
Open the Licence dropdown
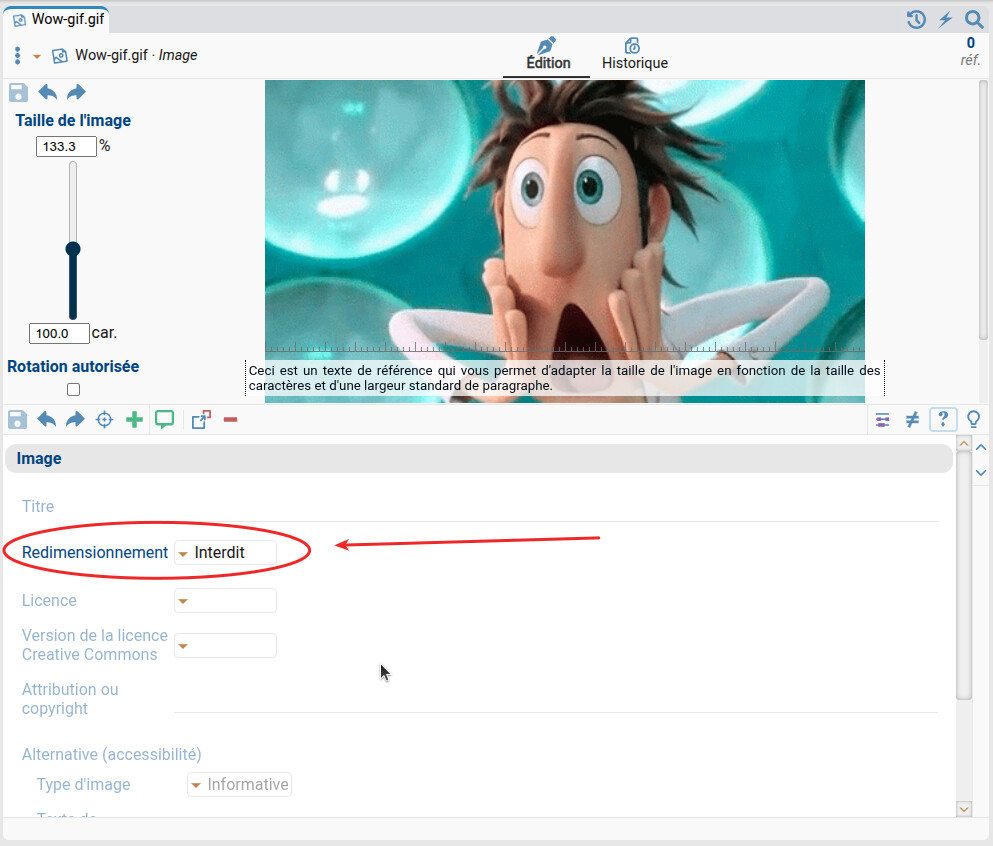tap(225, 601)
